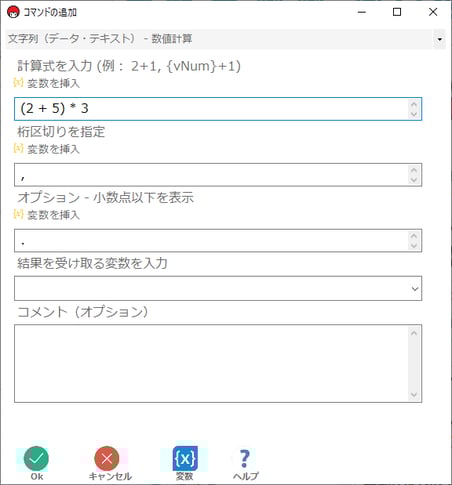The width and height of the screenshot is (452, 485).
Task: Maximize the コマンドの追加 window
Action: click(x=397, y=12)
